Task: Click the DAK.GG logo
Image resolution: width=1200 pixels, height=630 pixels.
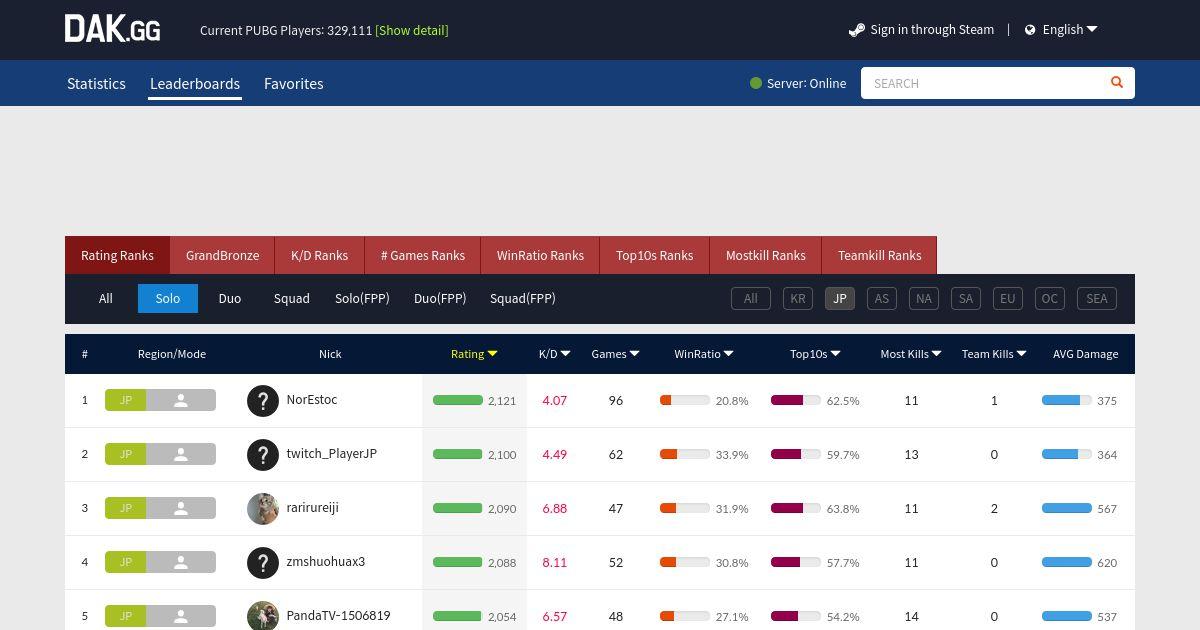Action: (x=112, y=29)
